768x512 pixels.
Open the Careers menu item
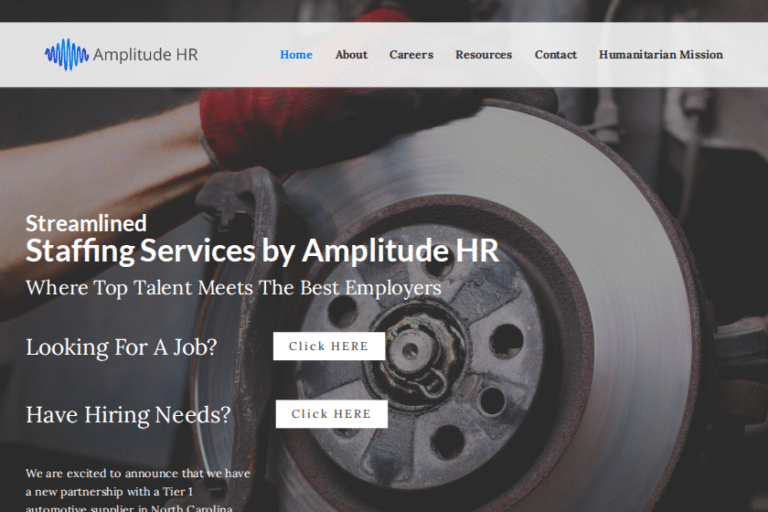(x=411, y=55)
